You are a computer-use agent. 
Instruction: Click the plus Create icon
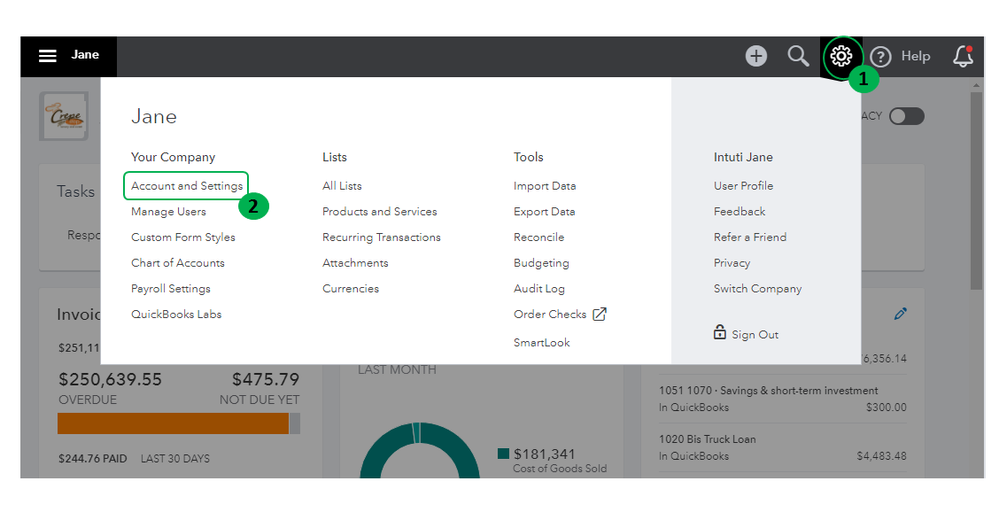[x=756, y=56]
